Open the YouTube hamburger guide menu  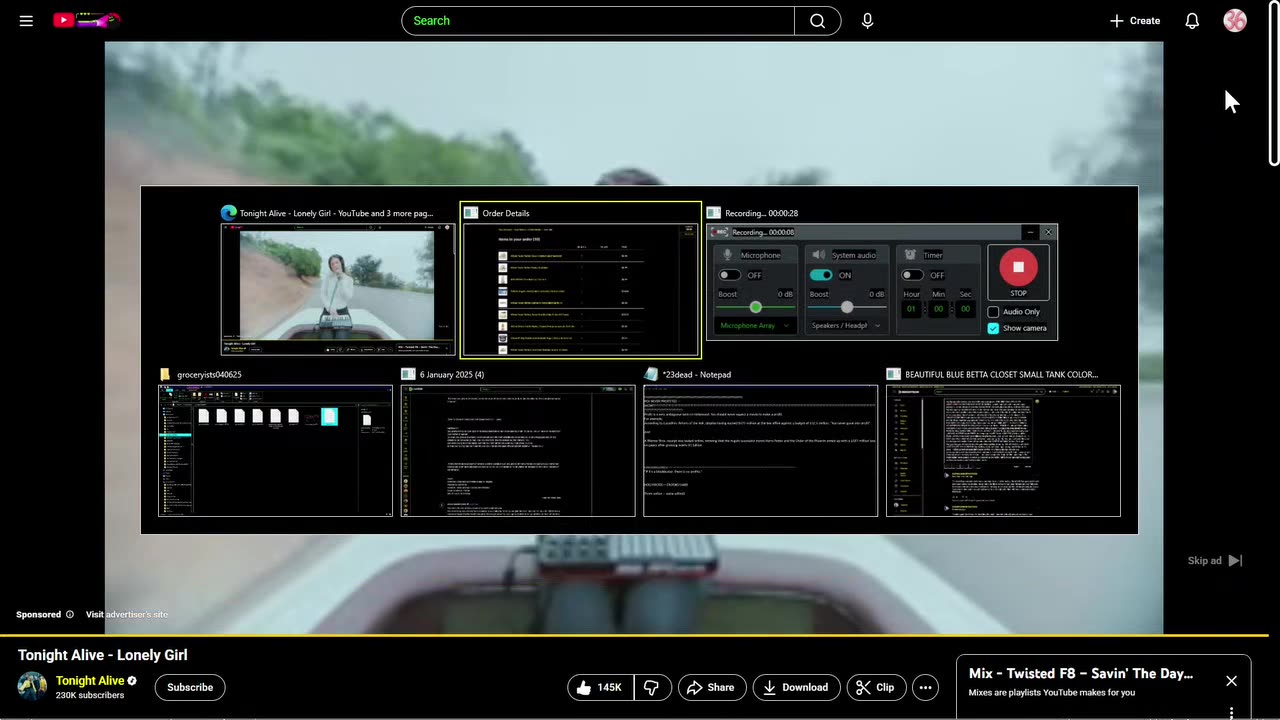point(26,20)
